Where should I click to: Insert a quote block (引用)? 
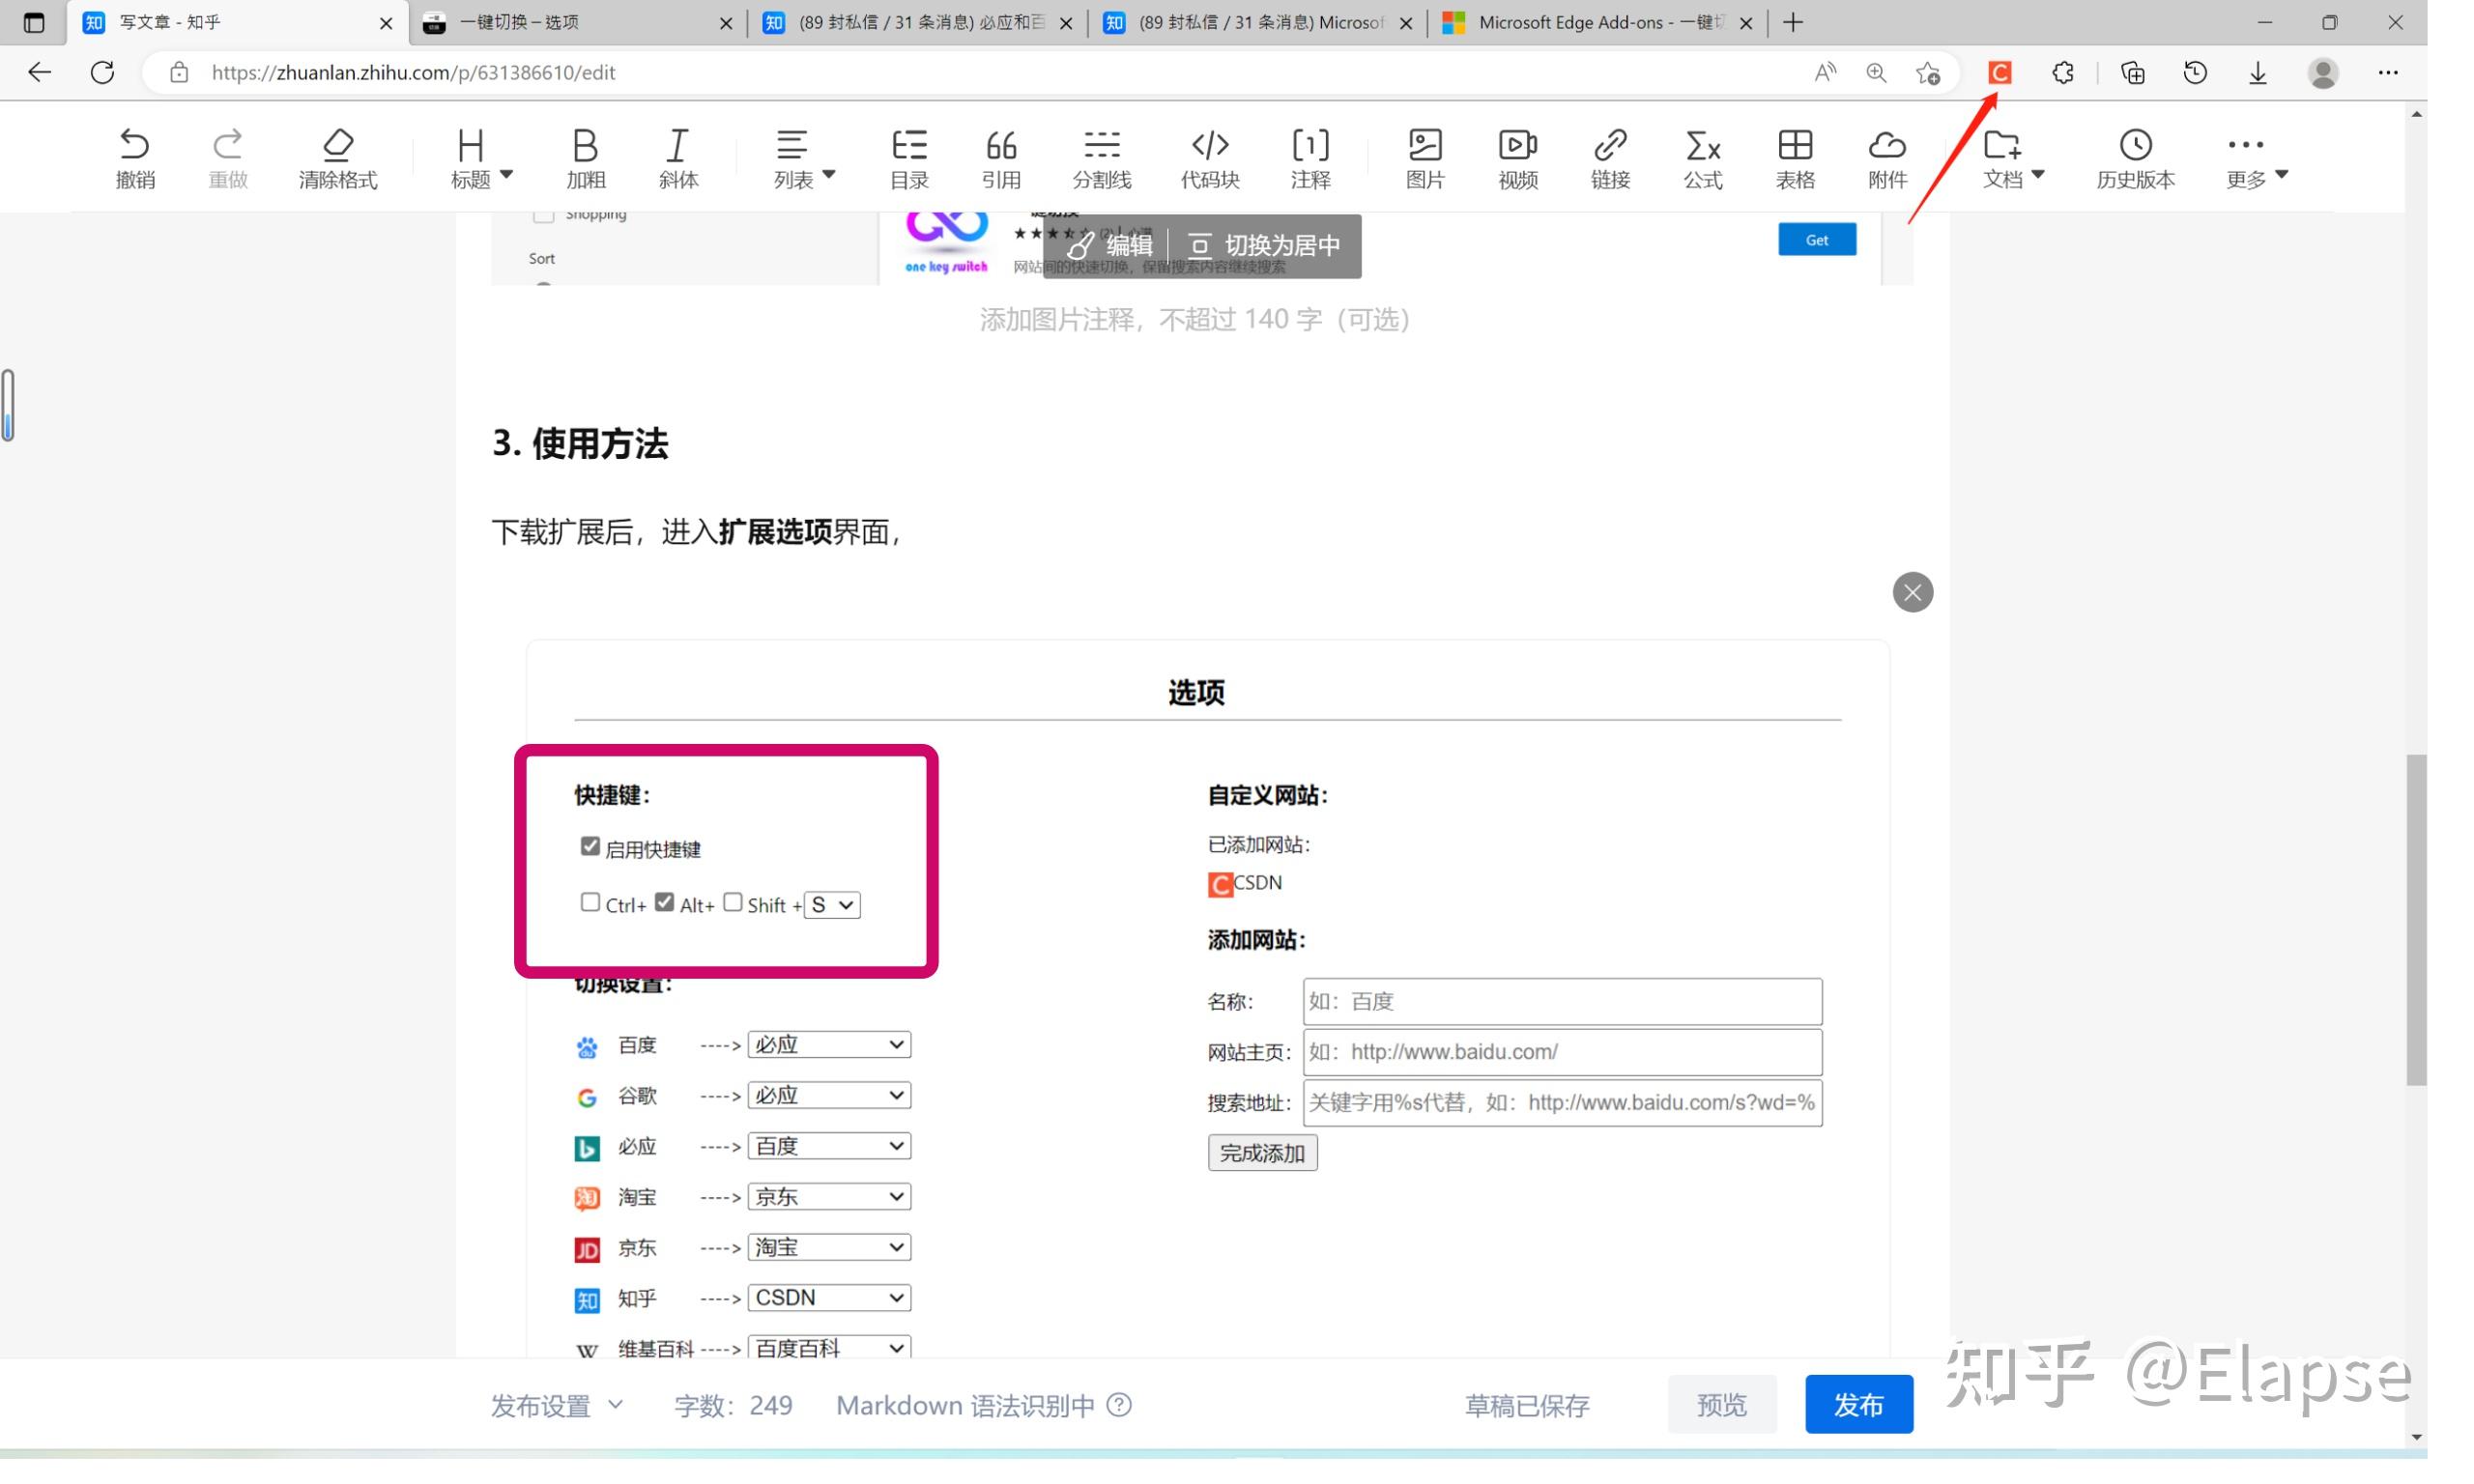[1001, 159]
